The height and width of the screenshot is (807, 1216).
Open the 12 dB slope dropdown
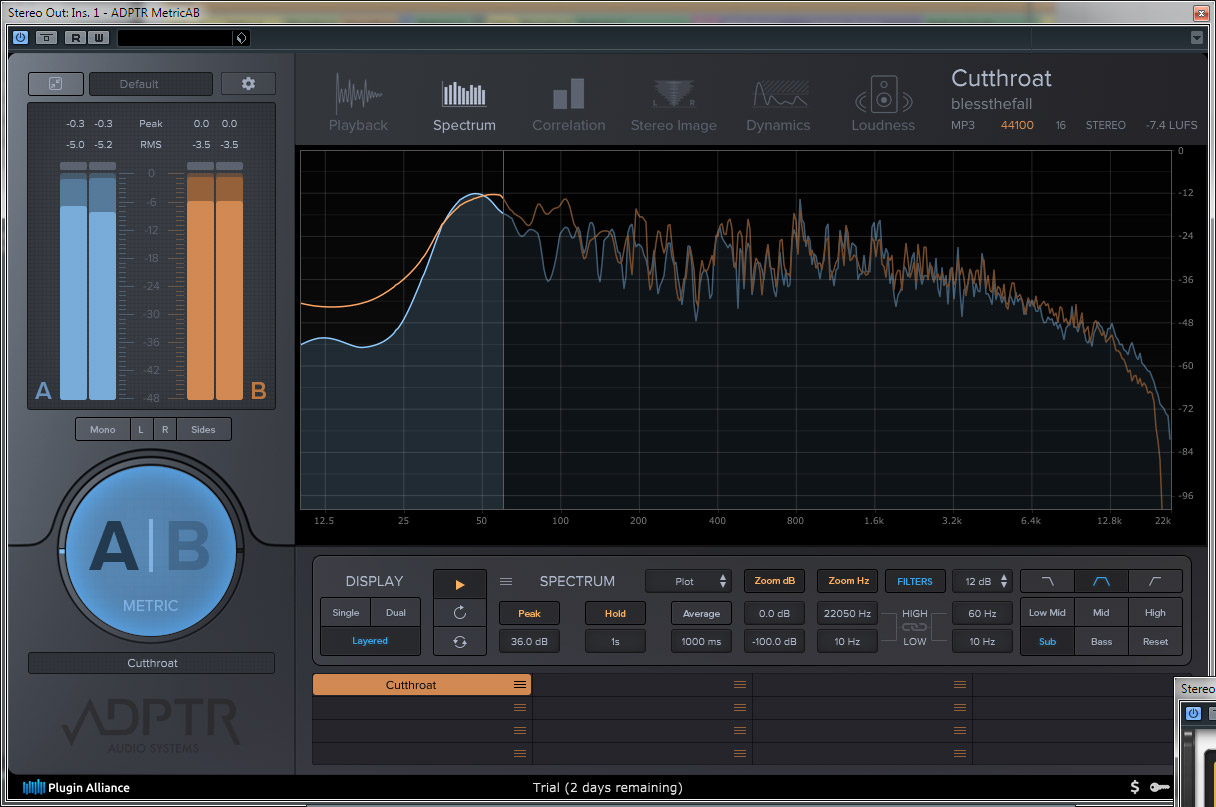click(981, 581)
